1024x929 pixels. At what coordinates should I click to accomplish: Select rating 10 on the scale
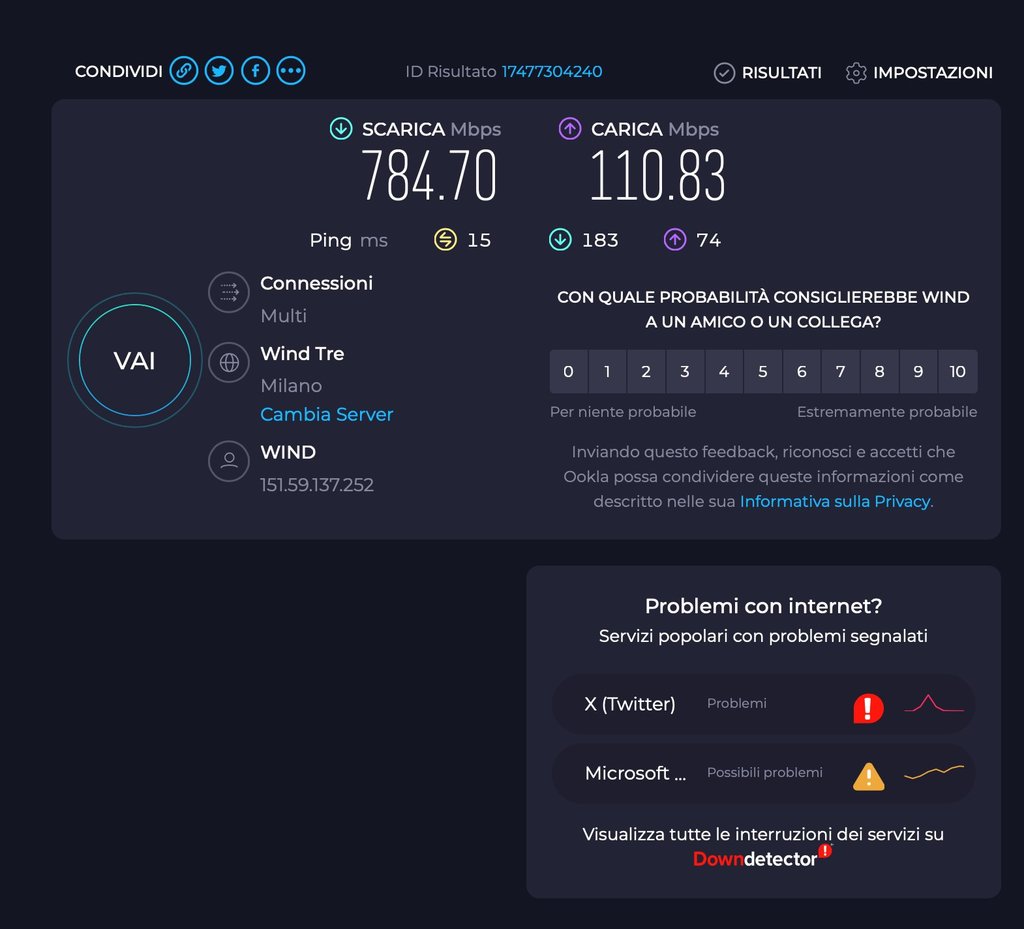[957, 372]
